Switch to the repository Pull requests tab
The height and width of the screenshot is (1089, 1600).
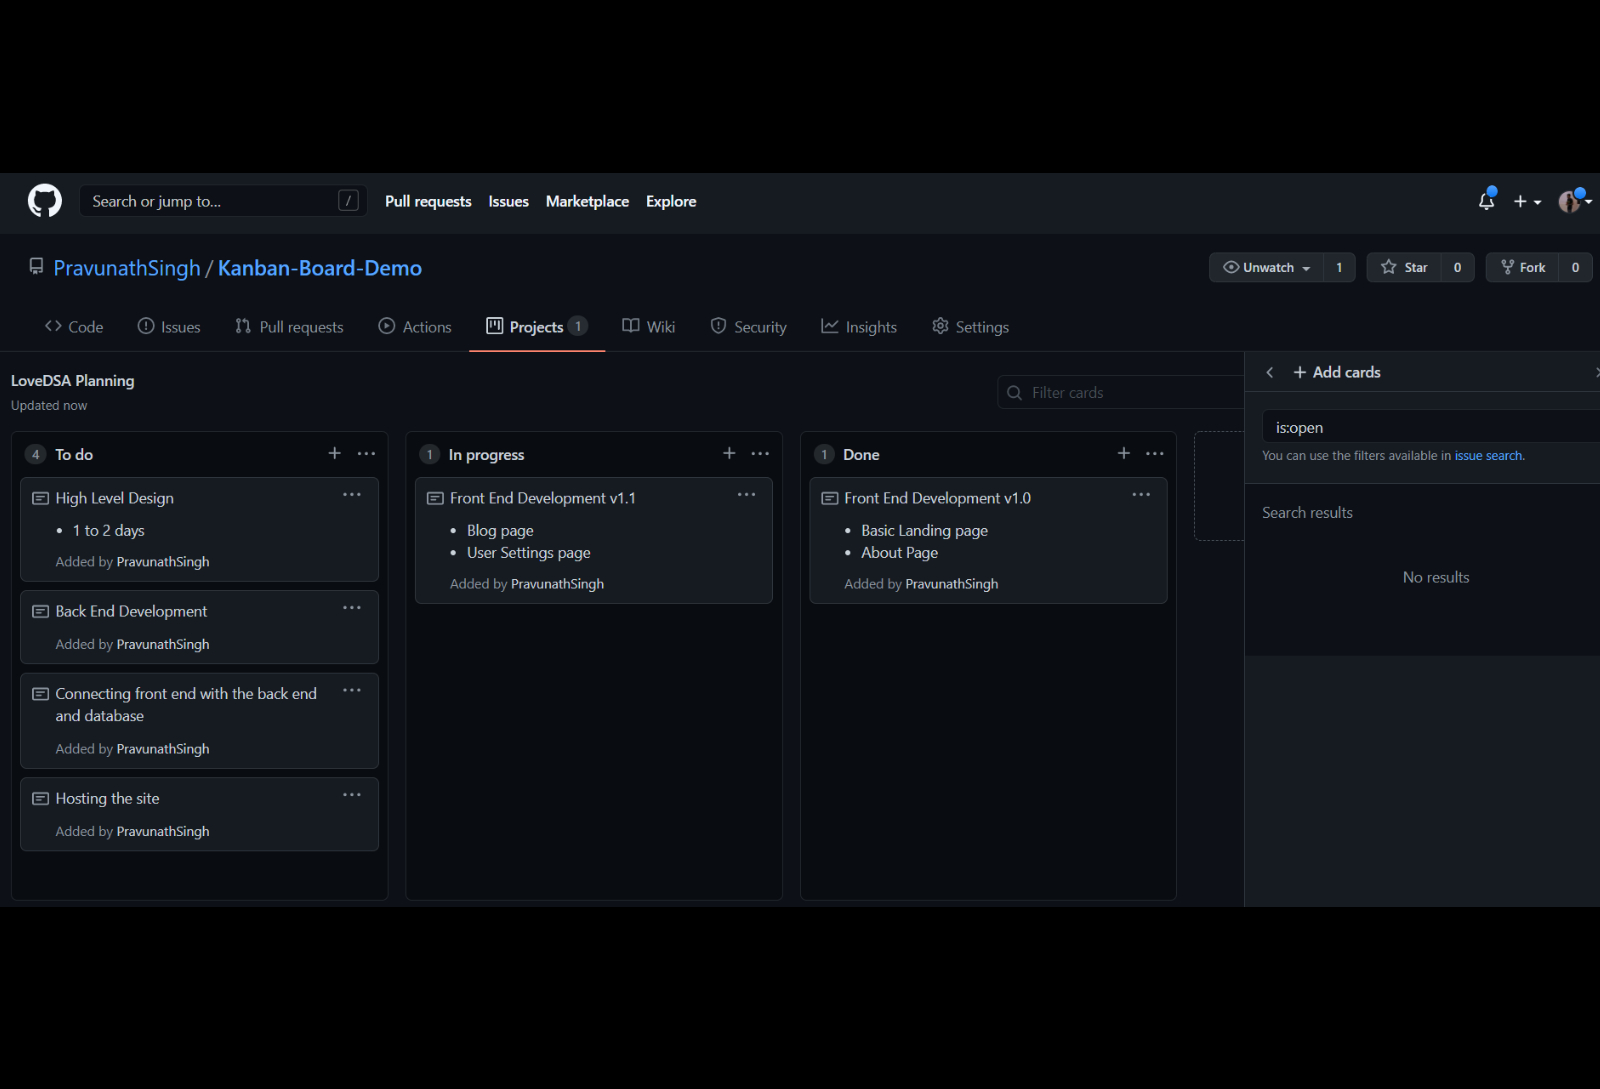click(289, 327)
